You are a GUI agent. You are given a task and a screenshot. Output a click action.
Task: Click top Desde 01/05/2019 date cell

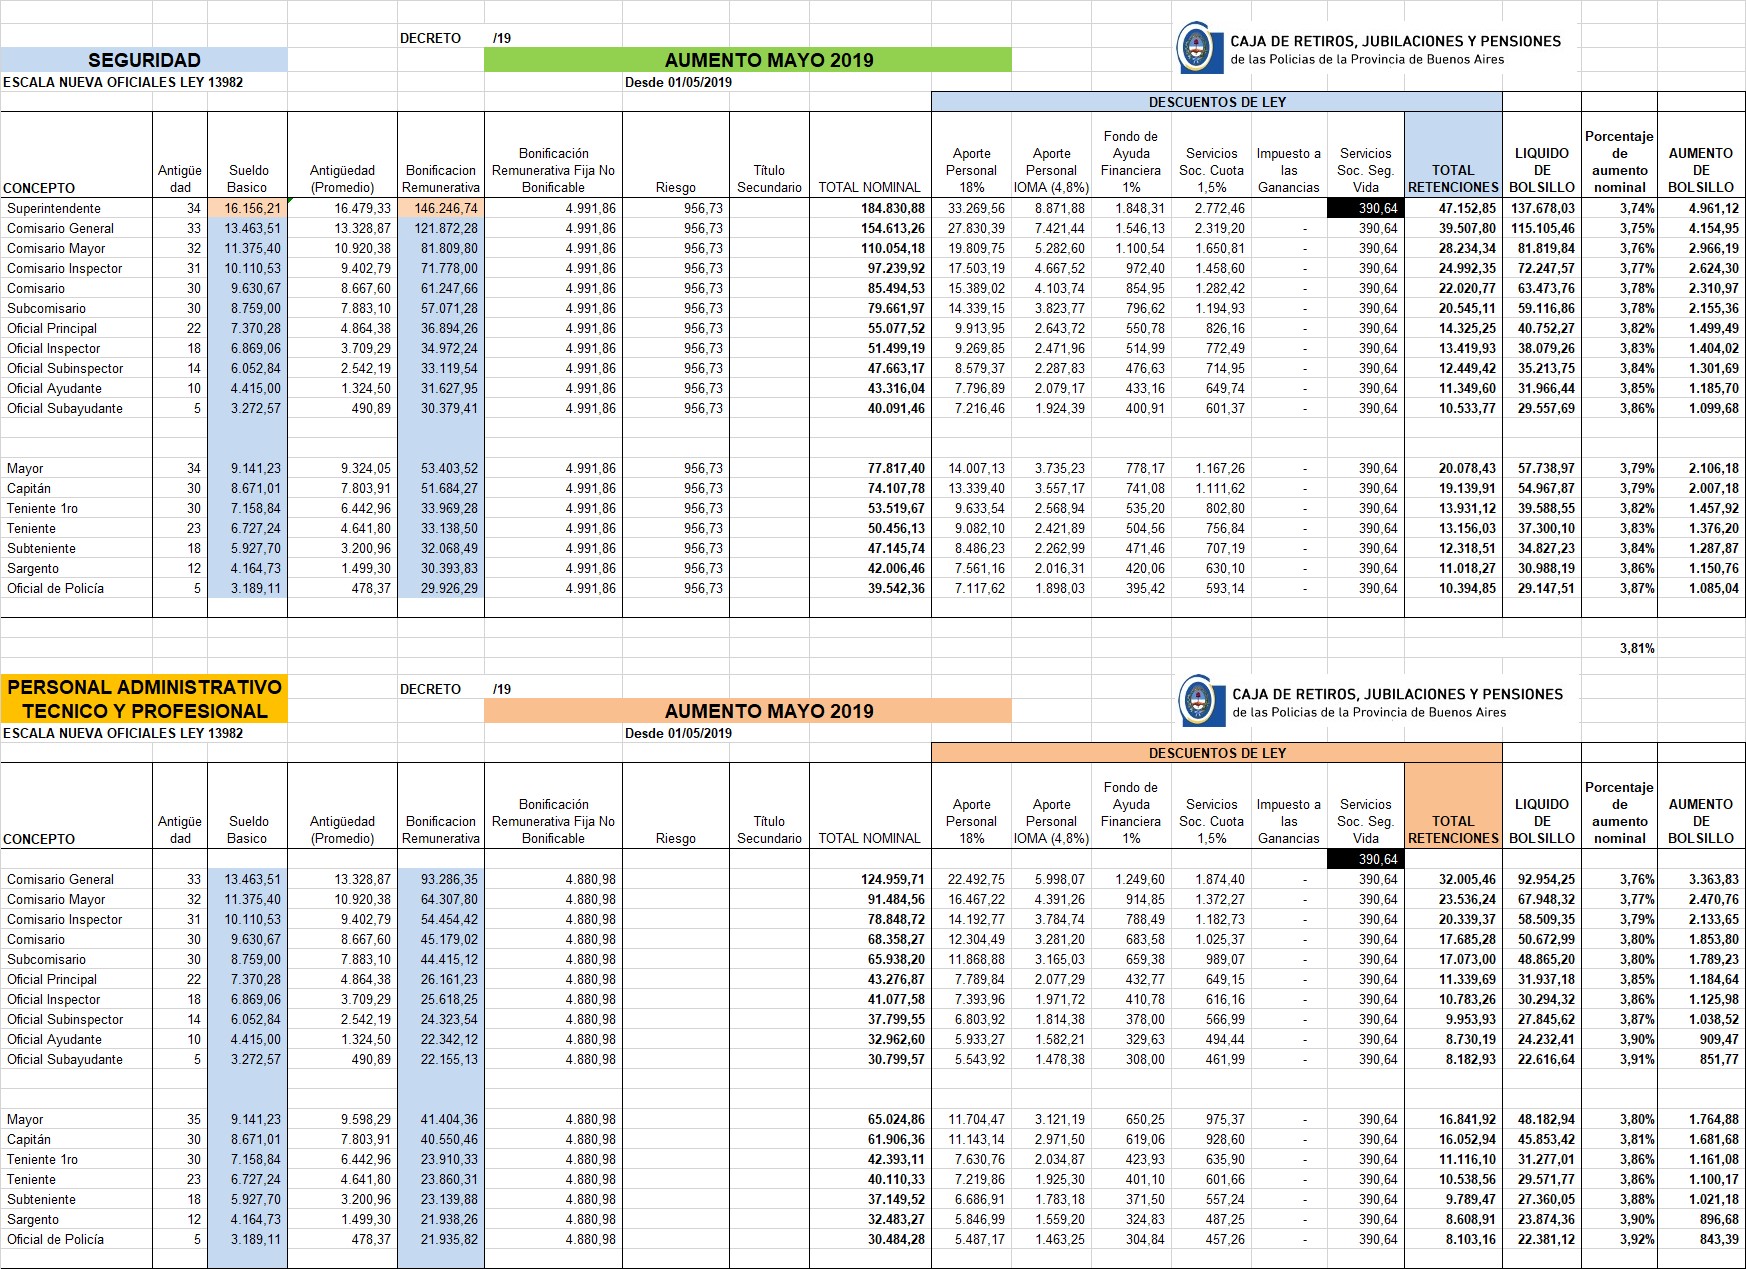pos(678,82)
